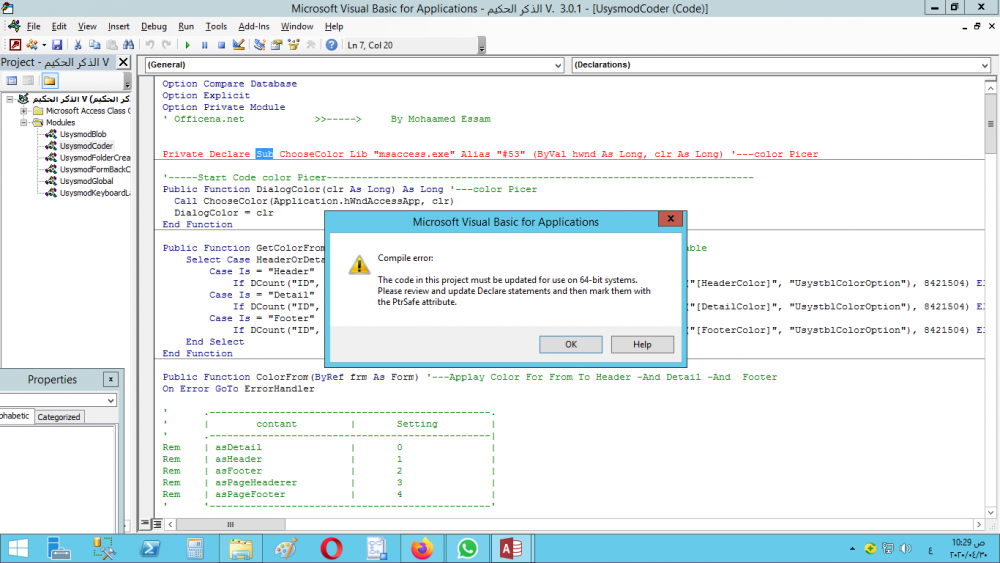The height and width of the screenshot is (563, 1000).
Task: Click Copy toolbar icon
Action: tap(94, 45)
